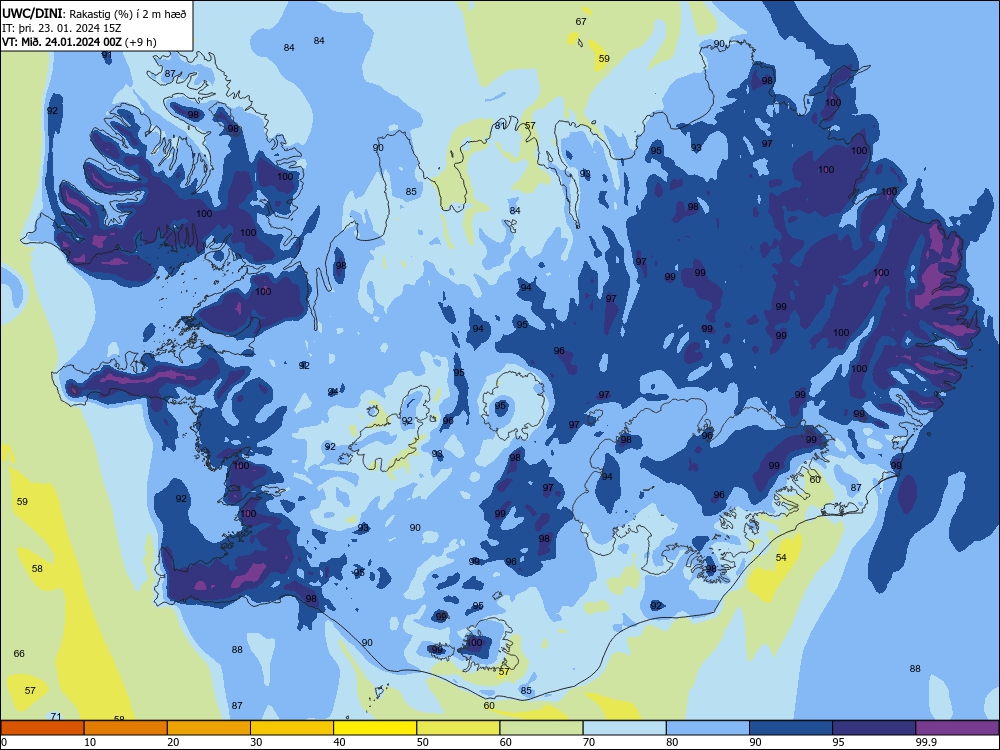
Task: Click the 'UWC/DINI' title text
Action: 32,14
